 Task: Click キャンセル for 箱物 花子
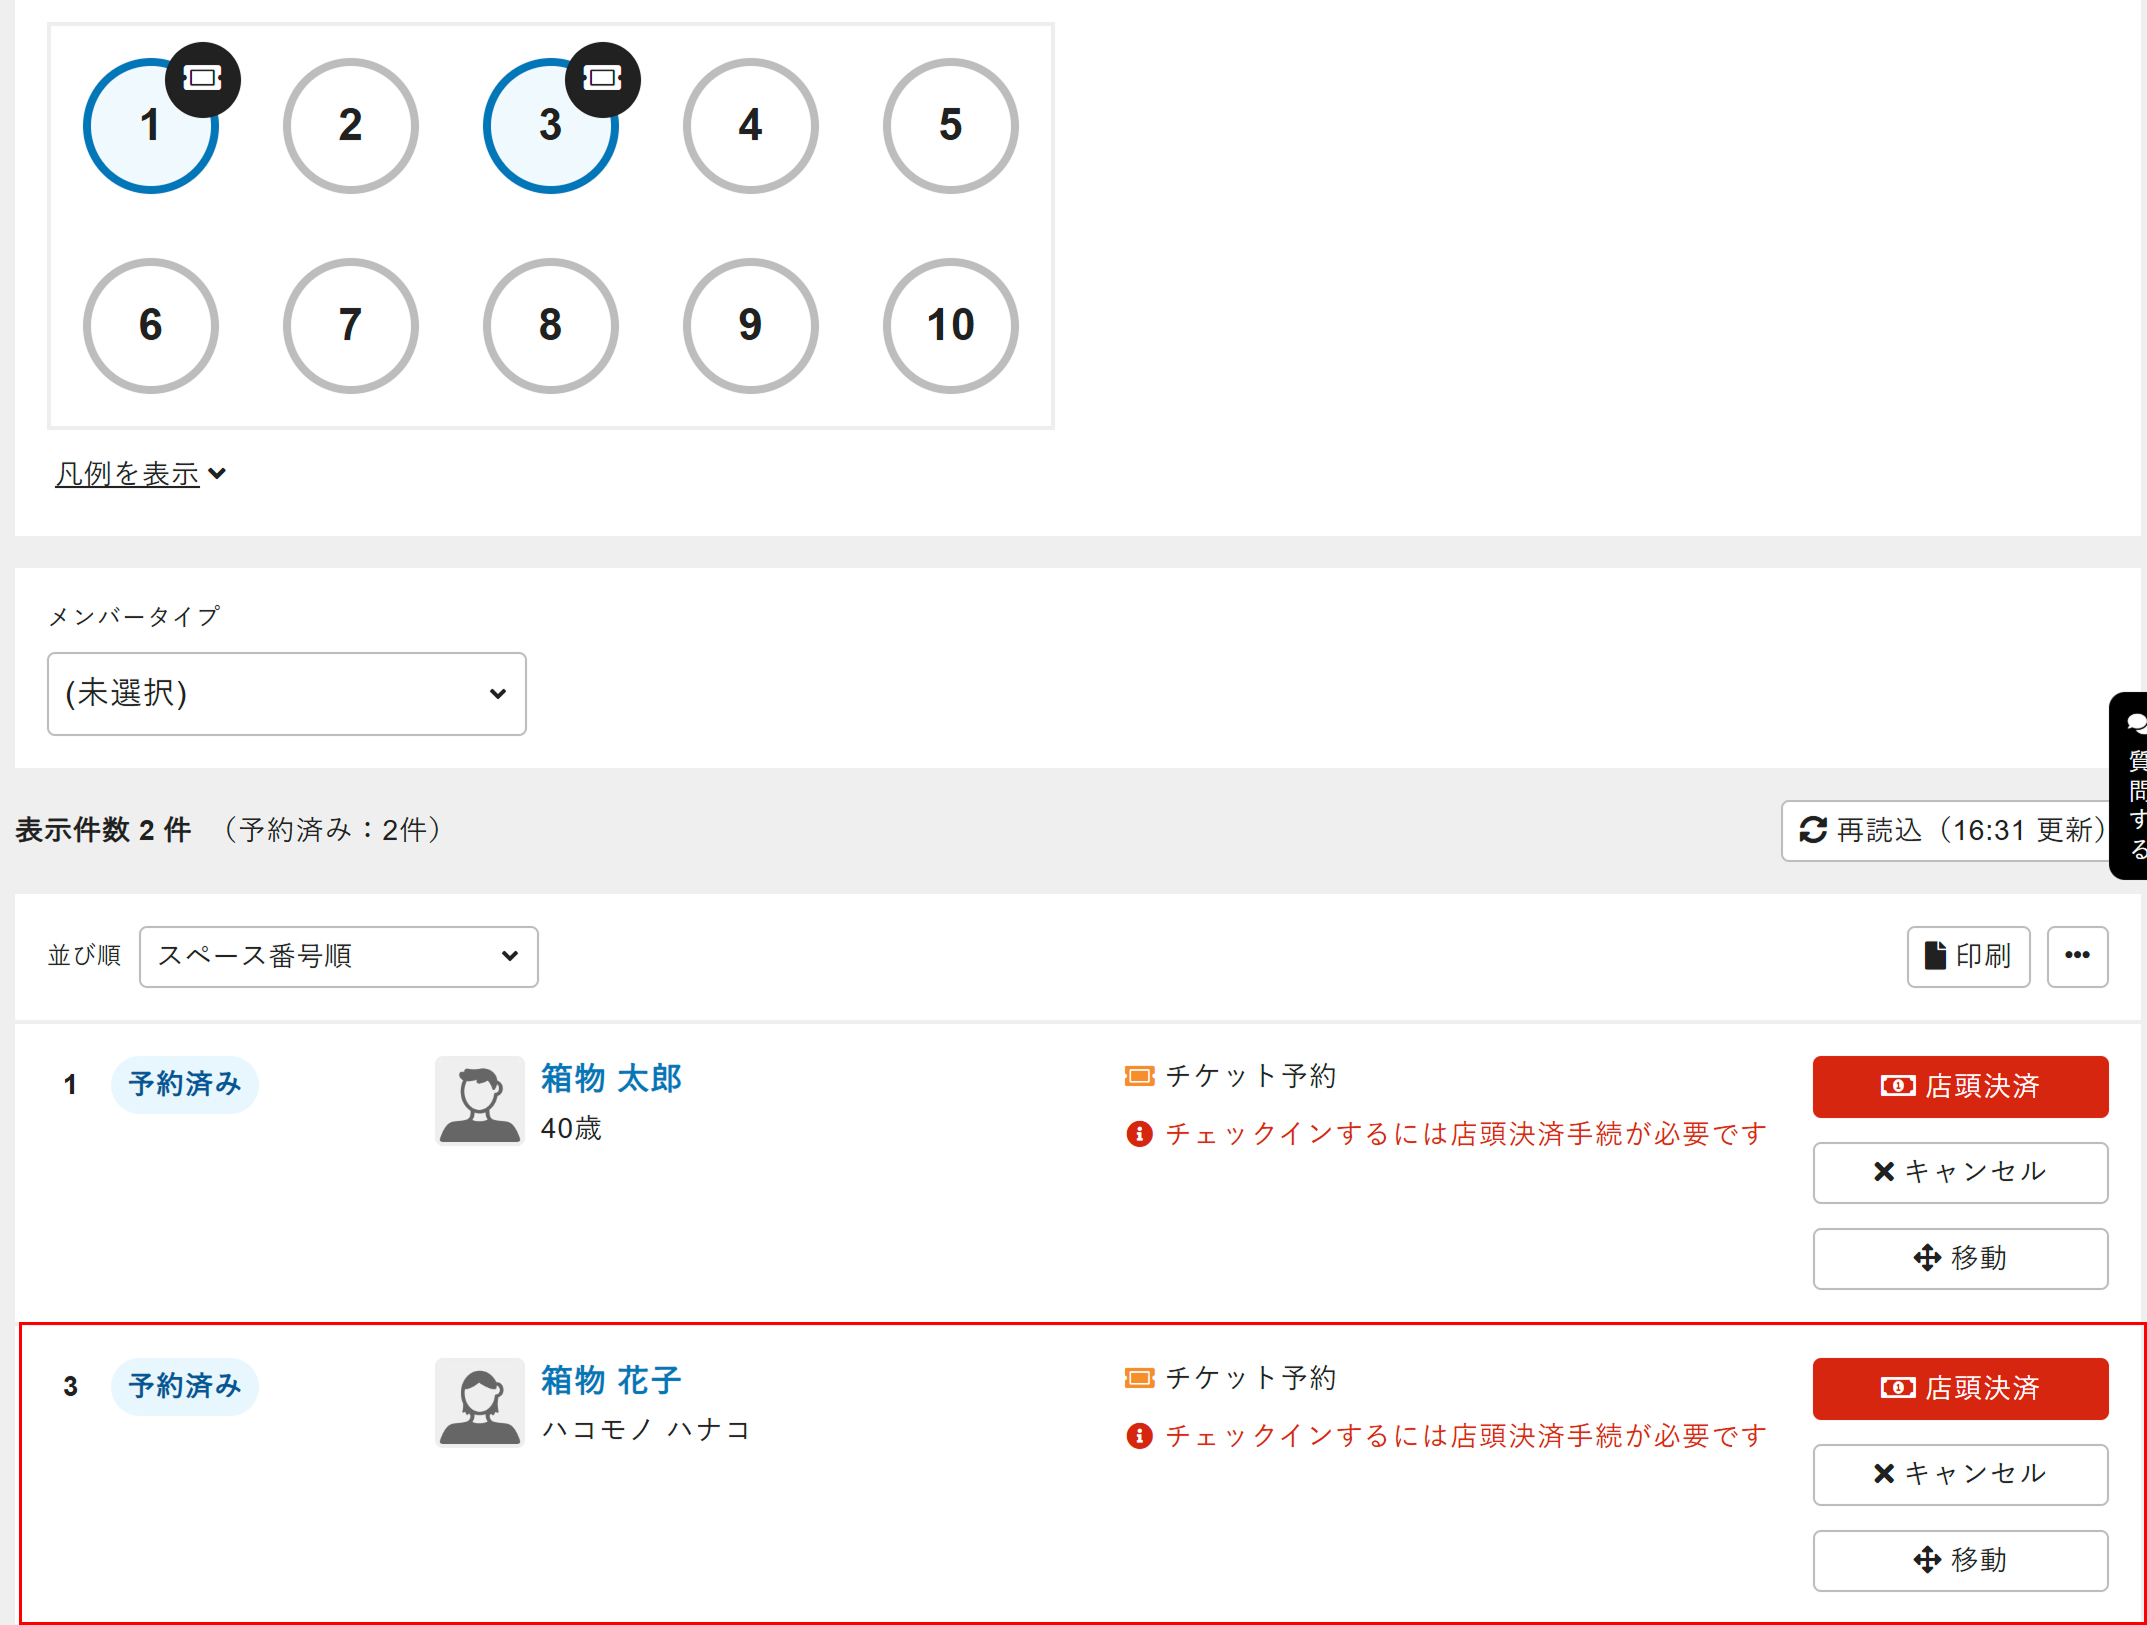point(1960,1474)
